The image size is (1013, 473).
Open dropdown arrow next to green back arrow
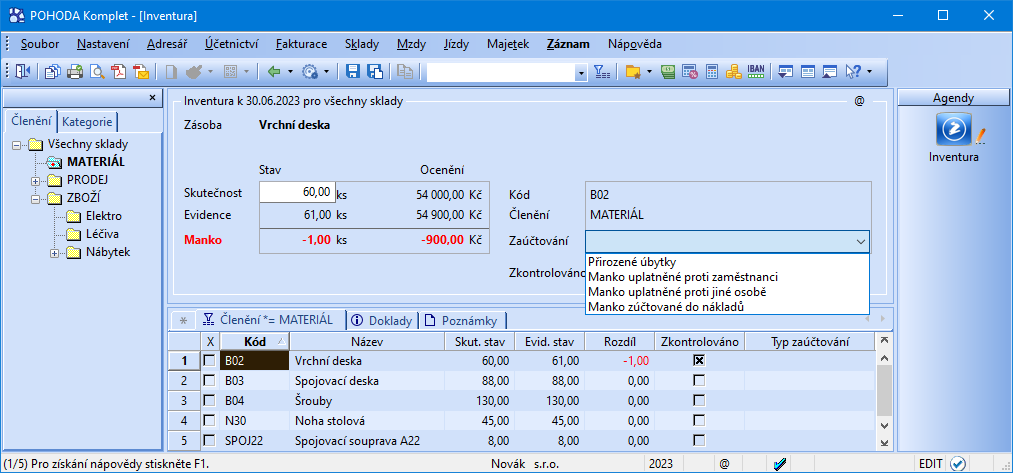290,72
